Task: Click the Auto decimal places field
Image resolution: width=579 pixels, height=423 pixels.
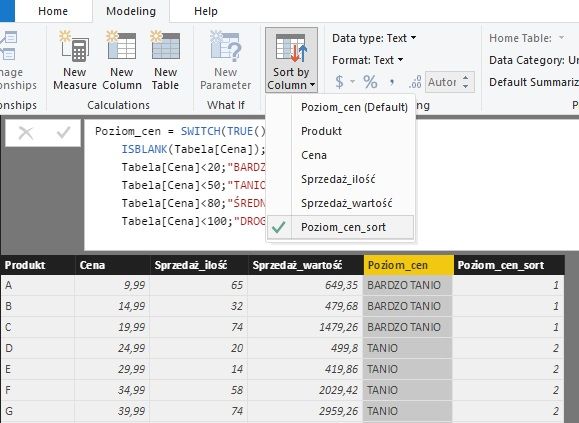Action: 442,82
